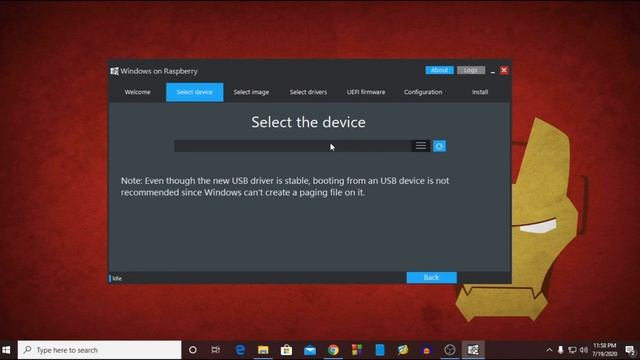Open Task View on the taskbar
The width and height of the screenshot is (640, 360).
coord(216,350)
